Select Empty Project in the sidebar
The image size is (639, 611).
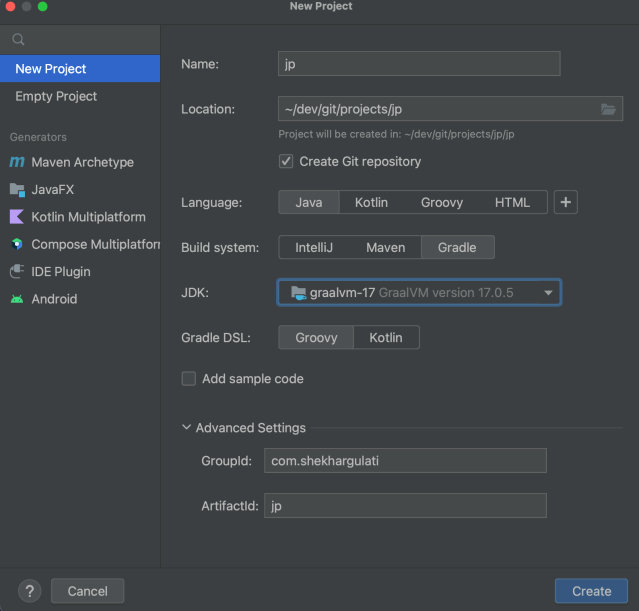click(x=56, y=96)
